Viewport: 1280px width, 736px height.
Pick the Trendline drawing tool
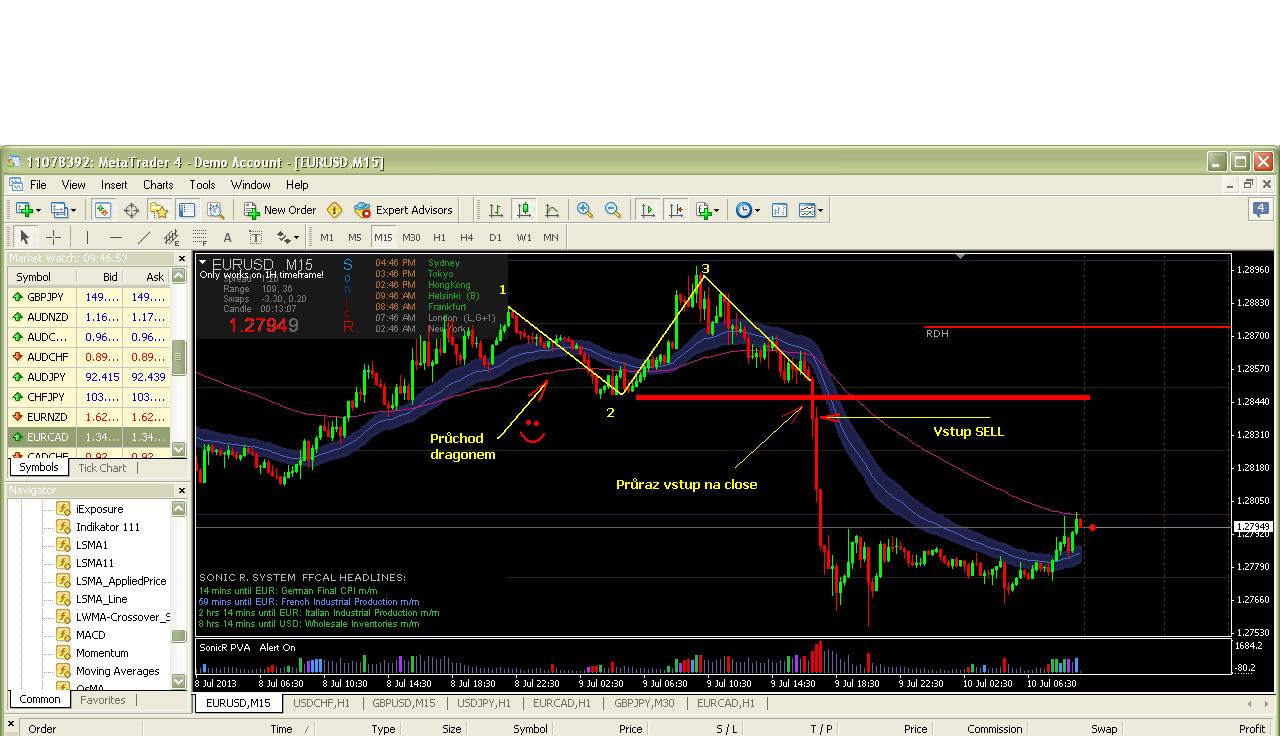pyautogui.click(x=144, y=237)
